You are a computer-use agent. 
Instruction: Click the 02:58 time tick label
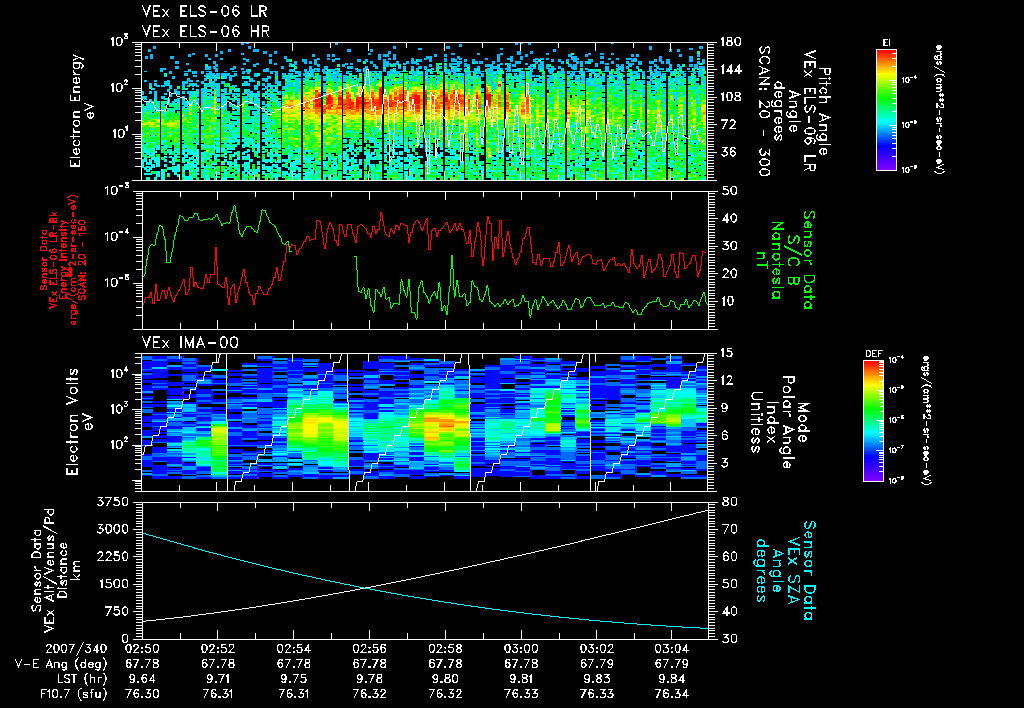point(445,649)
